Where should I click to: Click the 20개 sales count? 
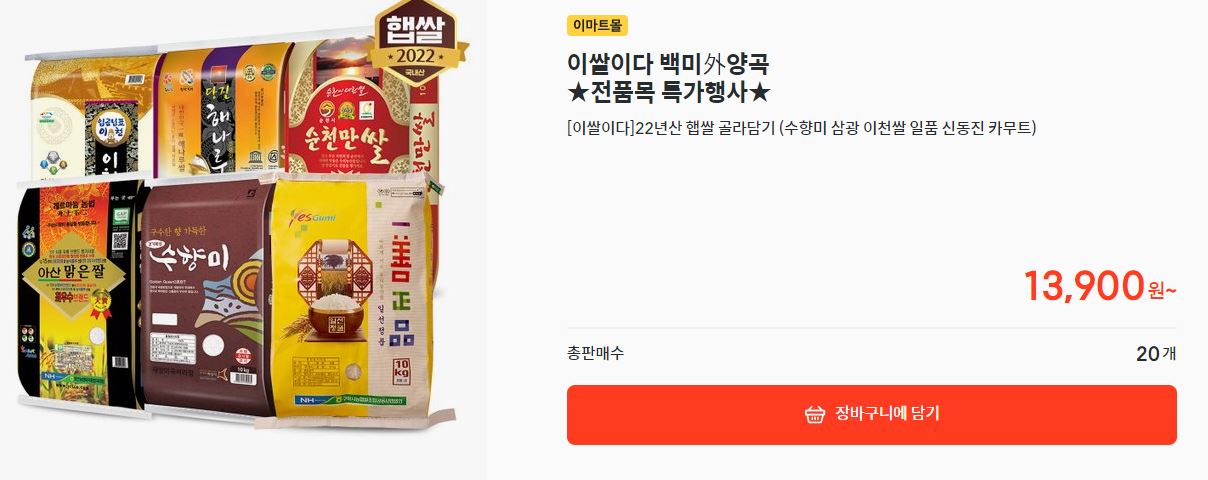pos(1156,354)
